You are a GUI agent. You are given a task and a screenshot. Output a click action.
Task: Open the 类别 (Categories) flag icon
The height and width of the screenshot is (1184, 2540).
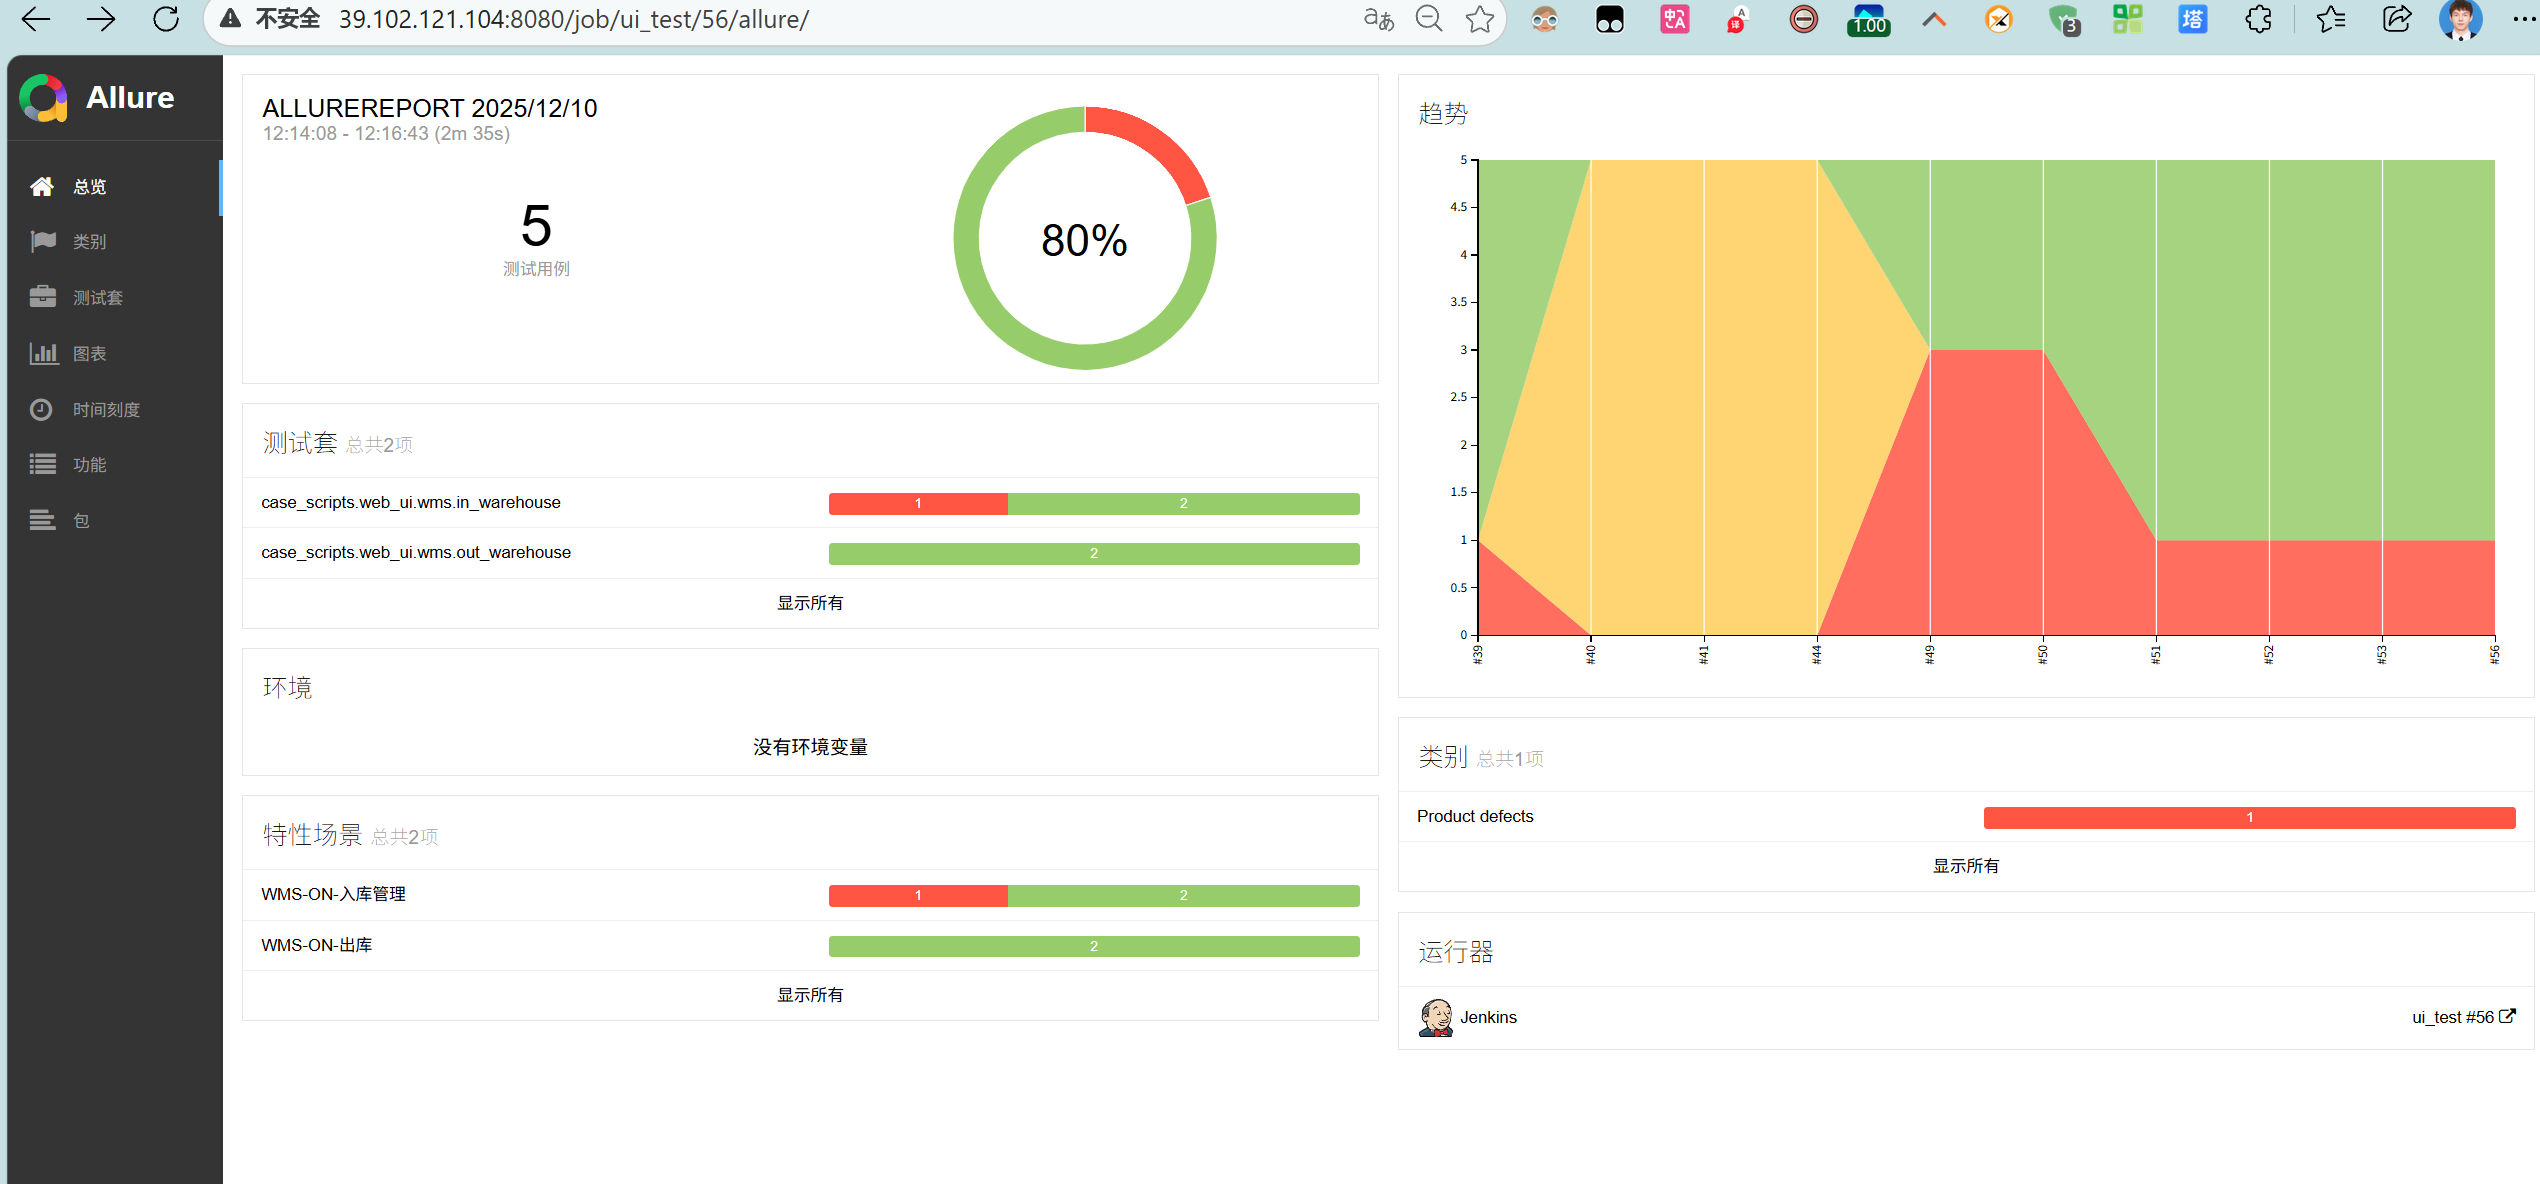(43, 242)
